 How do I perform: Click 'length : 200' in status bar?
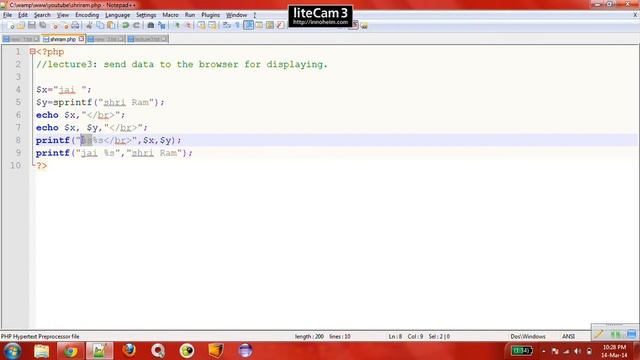[x=309, y=337]
